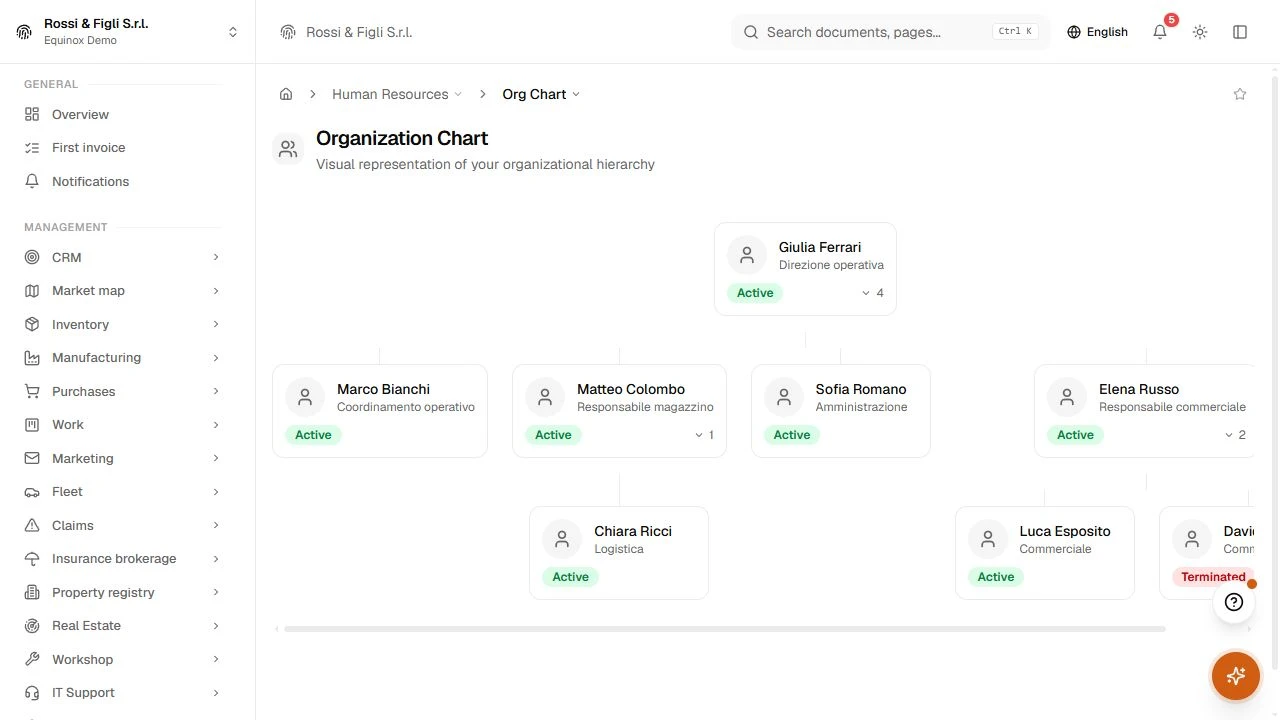Click the Market map icon
The width and height of the screenshot is (1280, 720).
point(32,291)
